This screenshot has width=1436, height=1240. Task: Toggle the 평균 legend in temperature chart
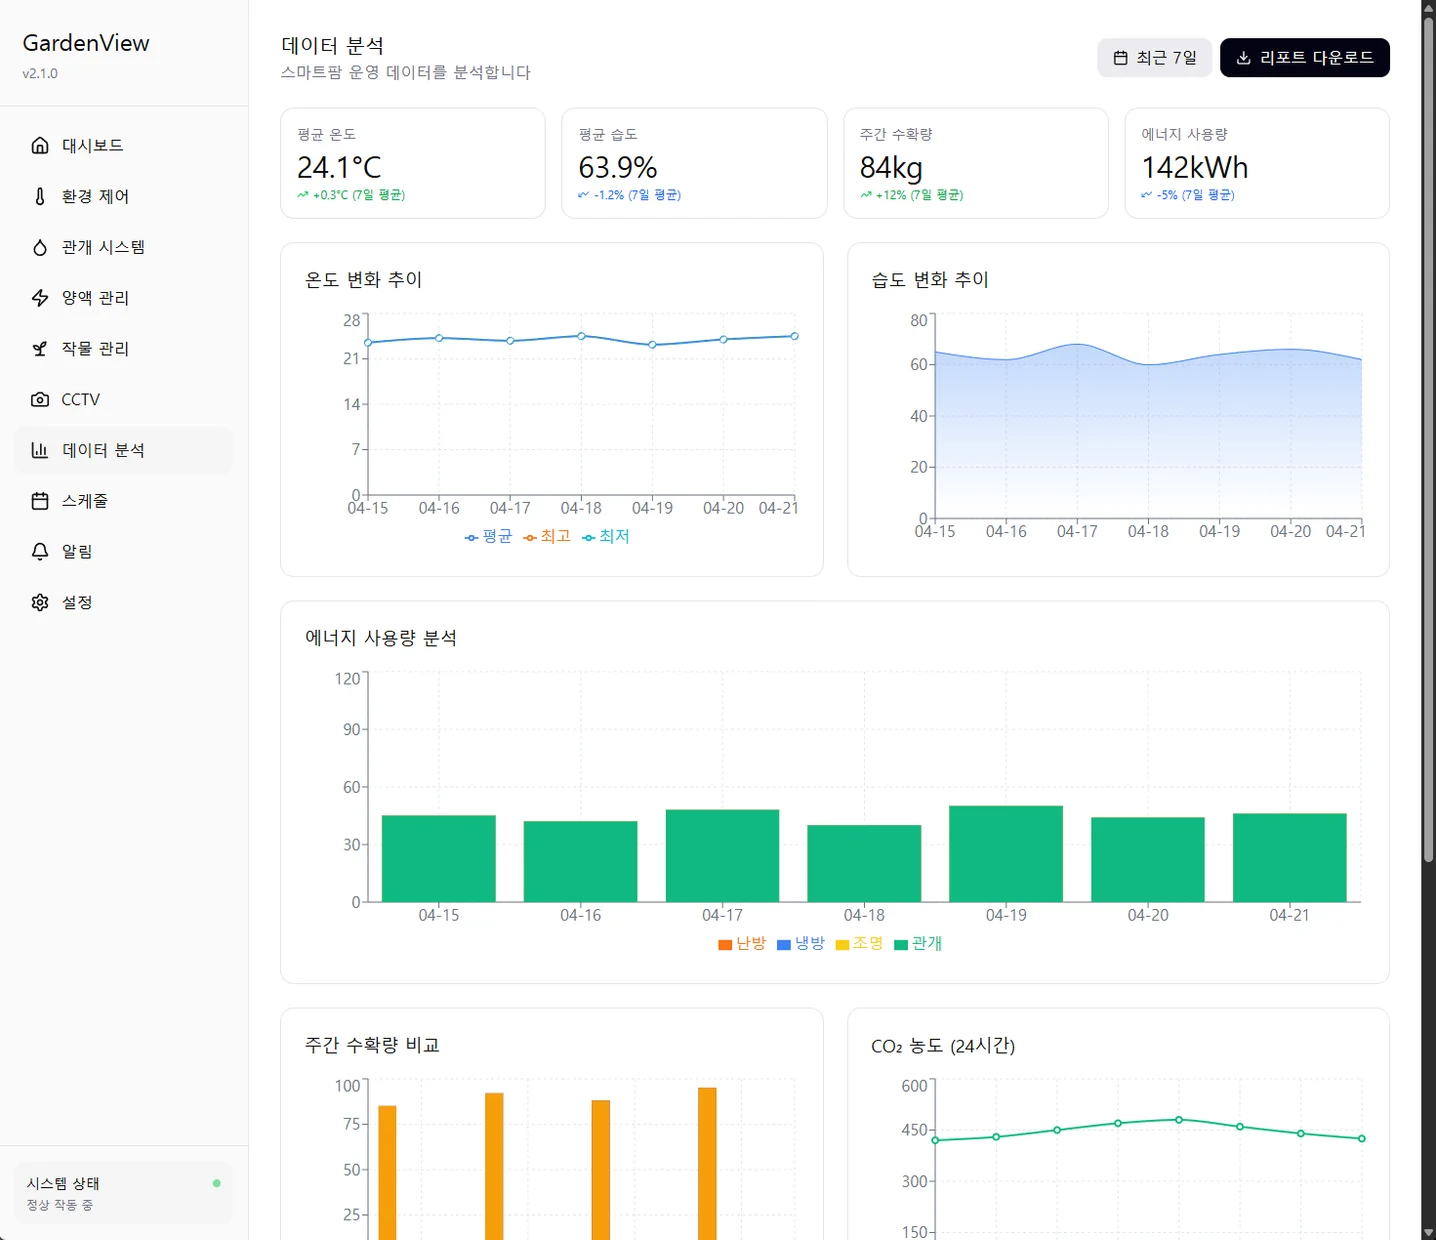[488, 537]
